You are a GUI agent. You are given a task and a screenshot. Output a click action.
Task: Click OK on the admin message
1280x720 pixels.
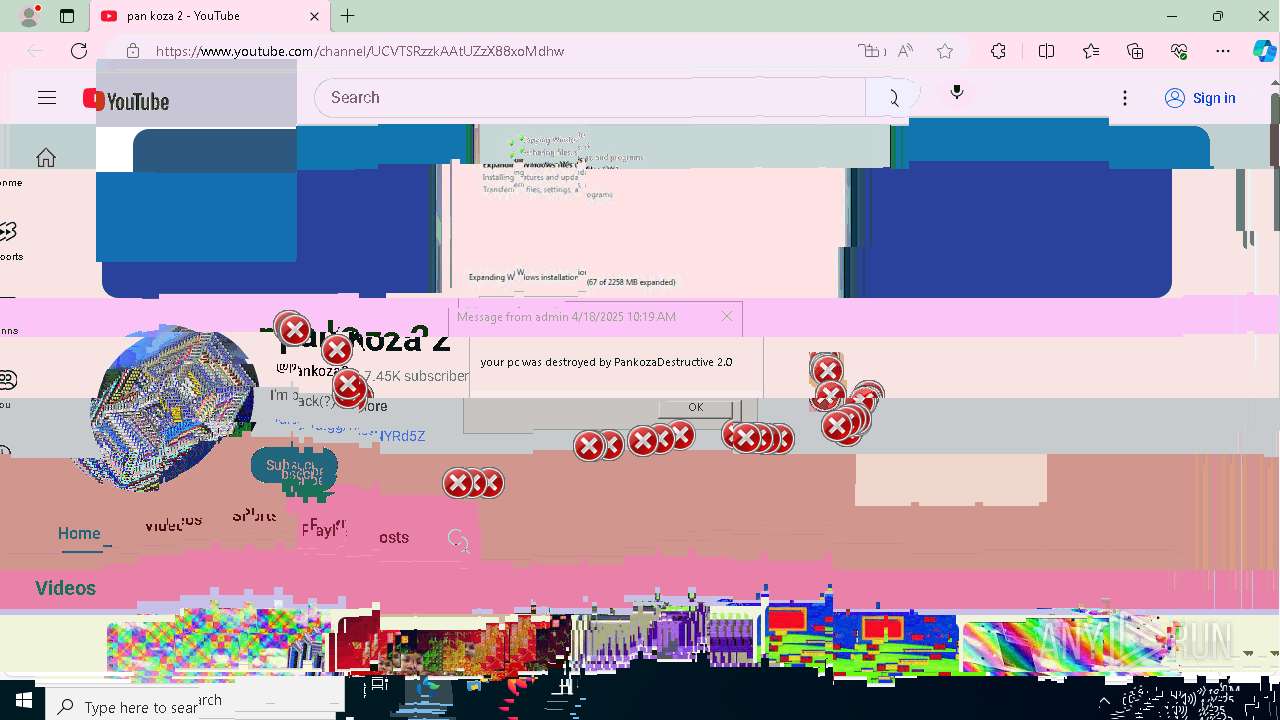click(695, 407)
